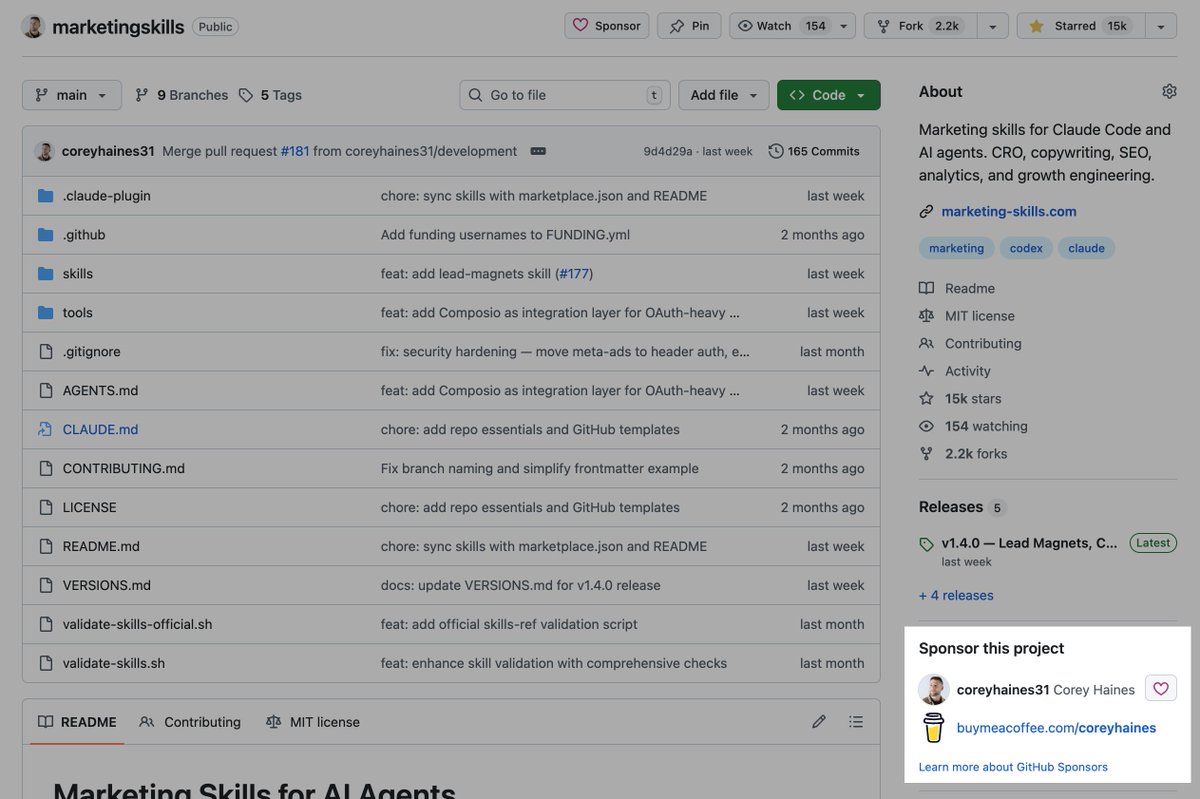Screen dimensions: 1200x799
Task: Click the repository owner avatar at top
Action: coord(33,26)
